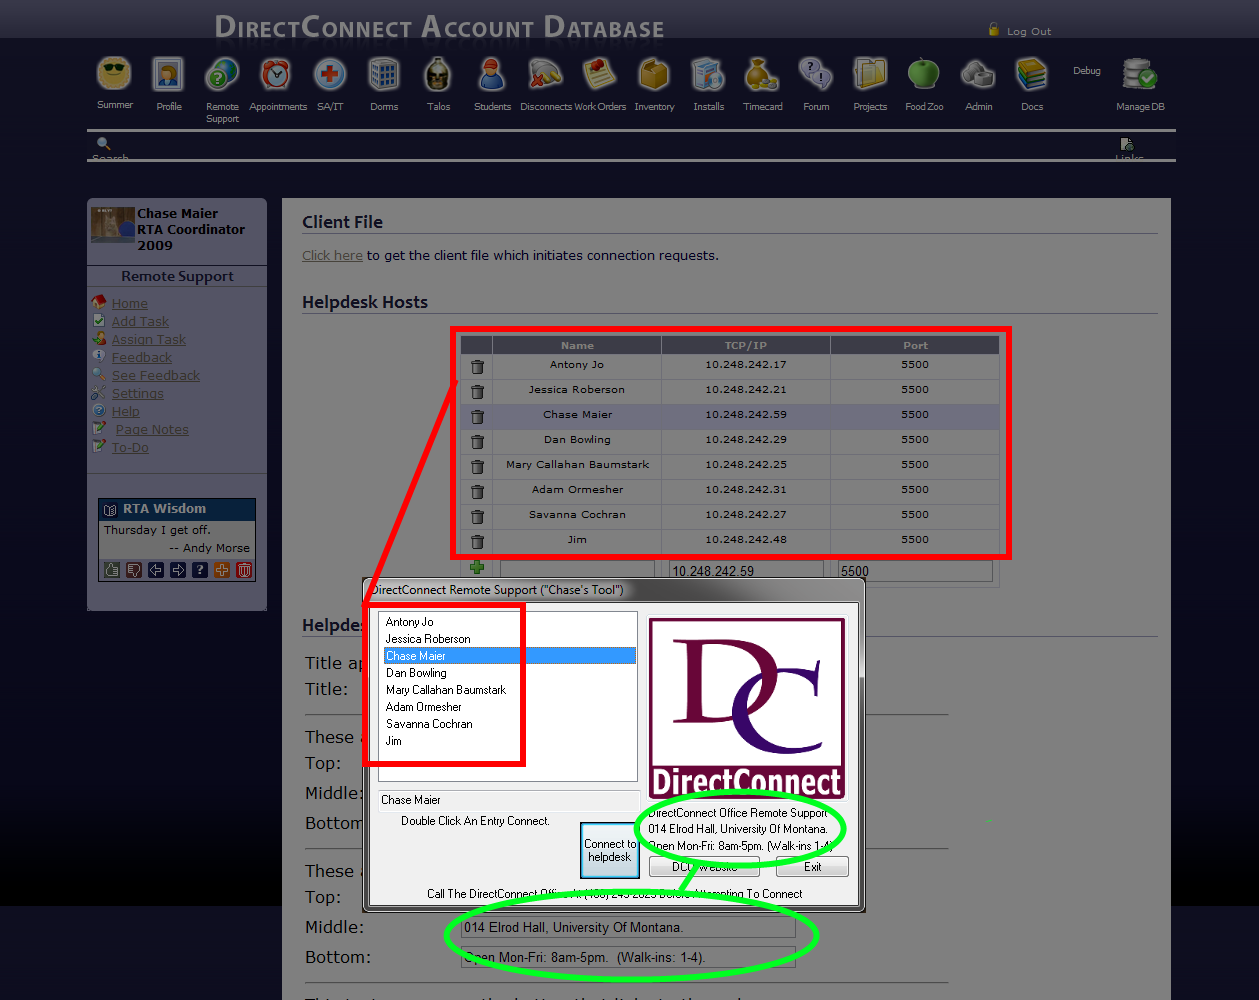
Task: Delete host Mary Callahan Baumstark trash icon
Action: point(477,467)
